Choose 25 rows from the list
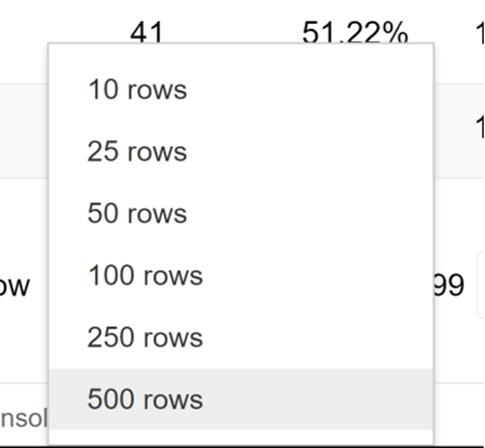485x448 pixels. coord(241,152)
